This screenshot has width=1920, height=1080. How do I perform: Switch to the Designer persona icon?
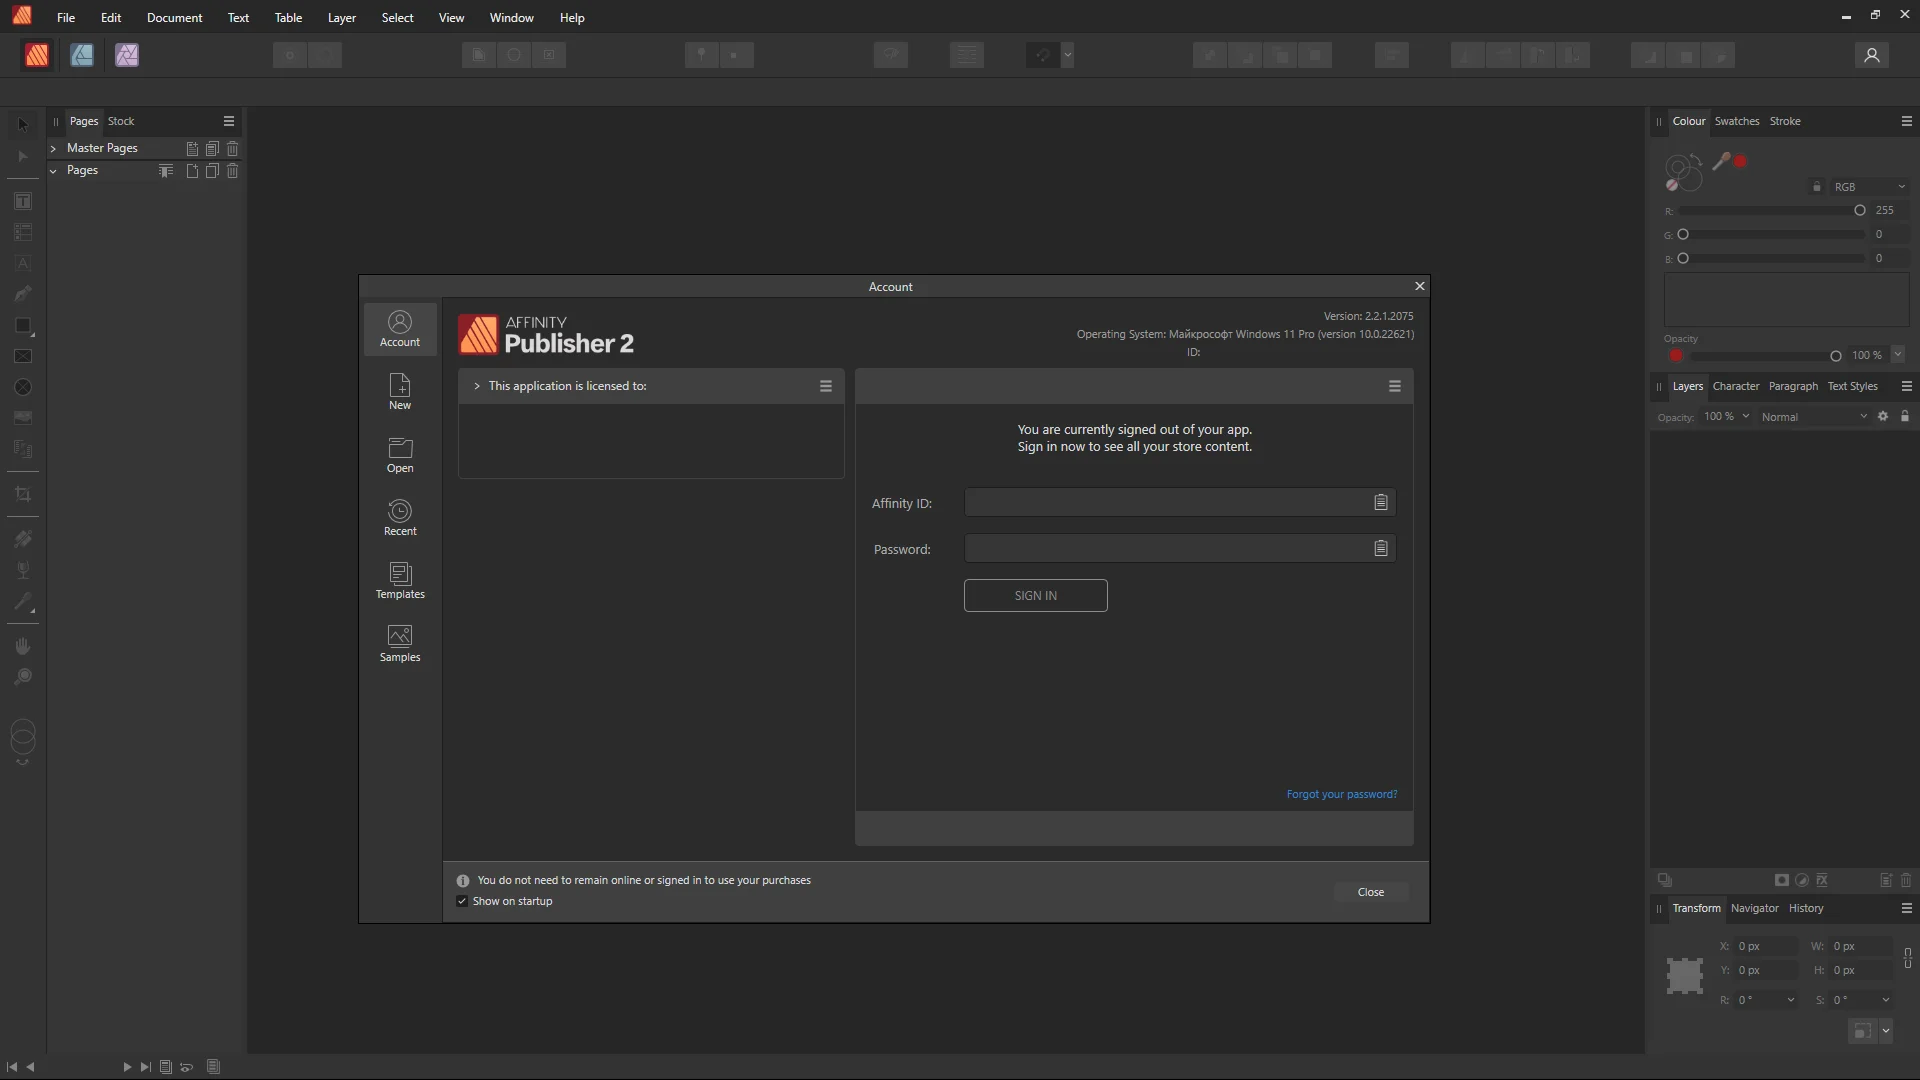tap(82, 55)
